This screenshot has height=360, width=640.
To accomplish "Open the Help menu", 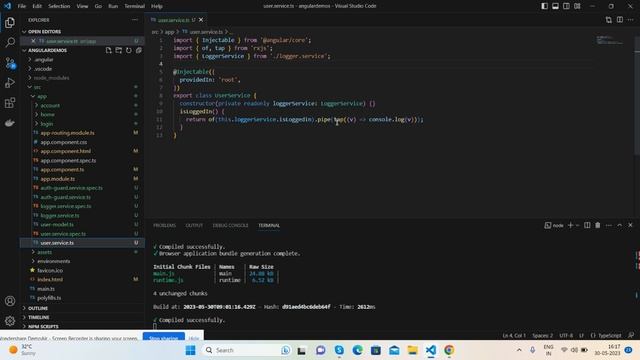I will click(x=157, y=6).
